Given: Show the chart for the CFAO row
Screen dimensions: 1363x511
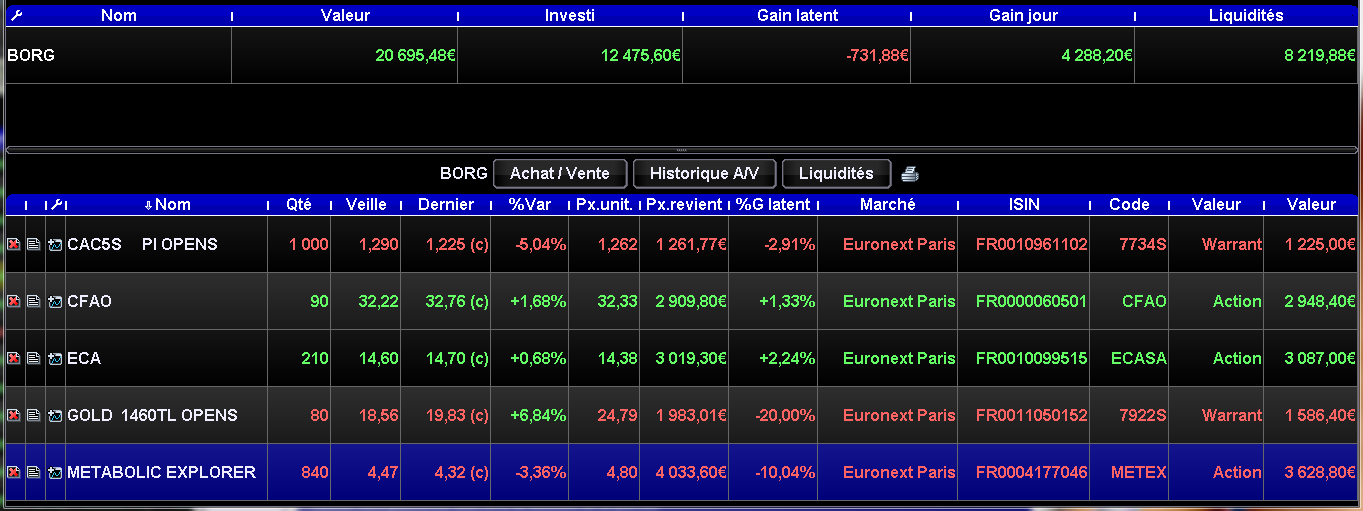Looking at the screenshot, I should tap(54, 302).
